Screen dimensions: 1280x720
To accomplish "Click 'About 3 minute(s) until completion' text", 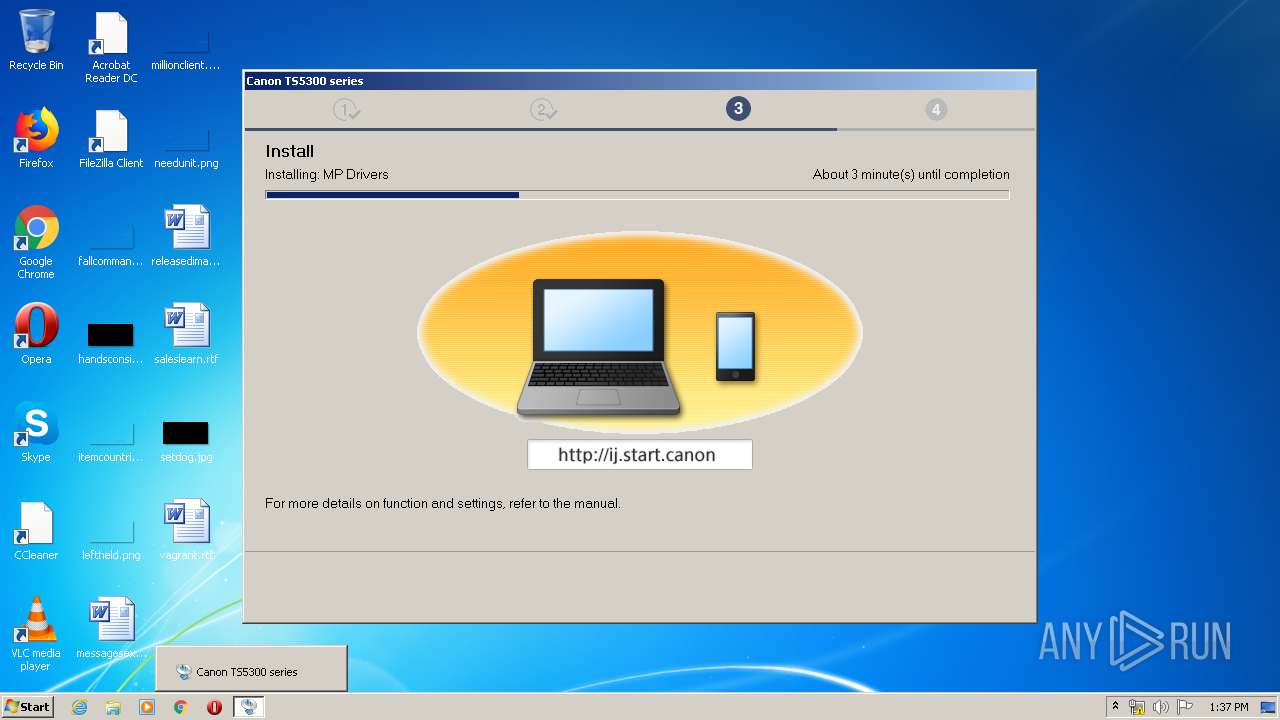I will (911, 174).
